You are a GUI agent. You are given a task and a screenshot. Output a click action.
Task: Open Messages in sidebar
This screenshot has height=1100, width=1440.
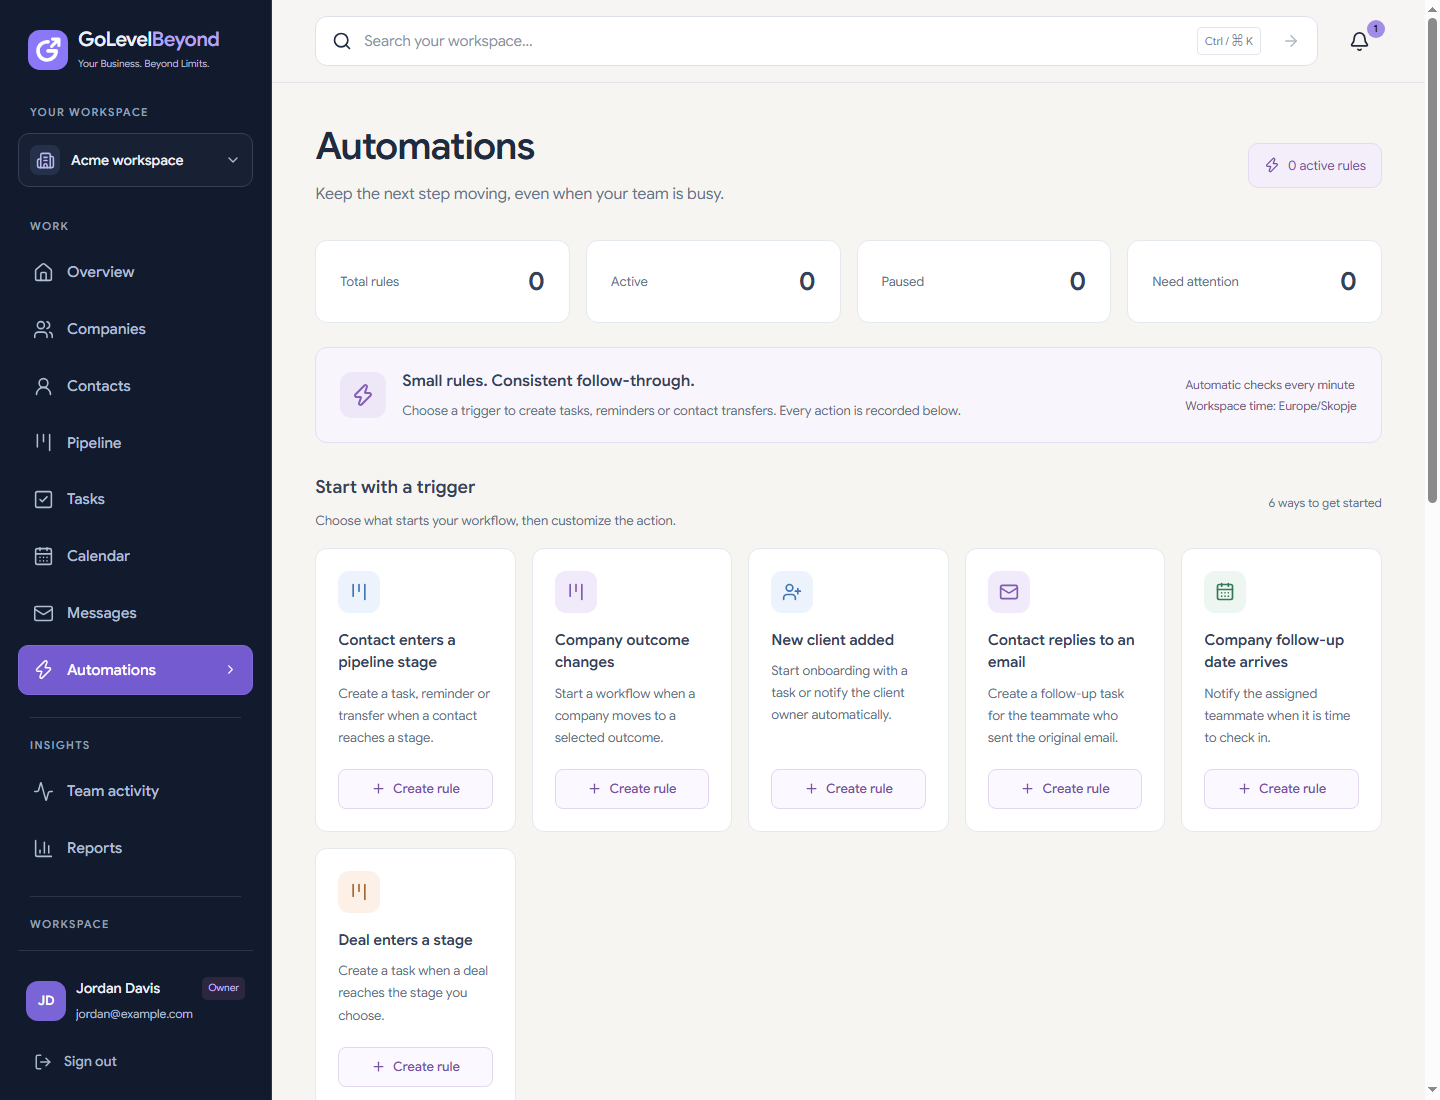135,613
